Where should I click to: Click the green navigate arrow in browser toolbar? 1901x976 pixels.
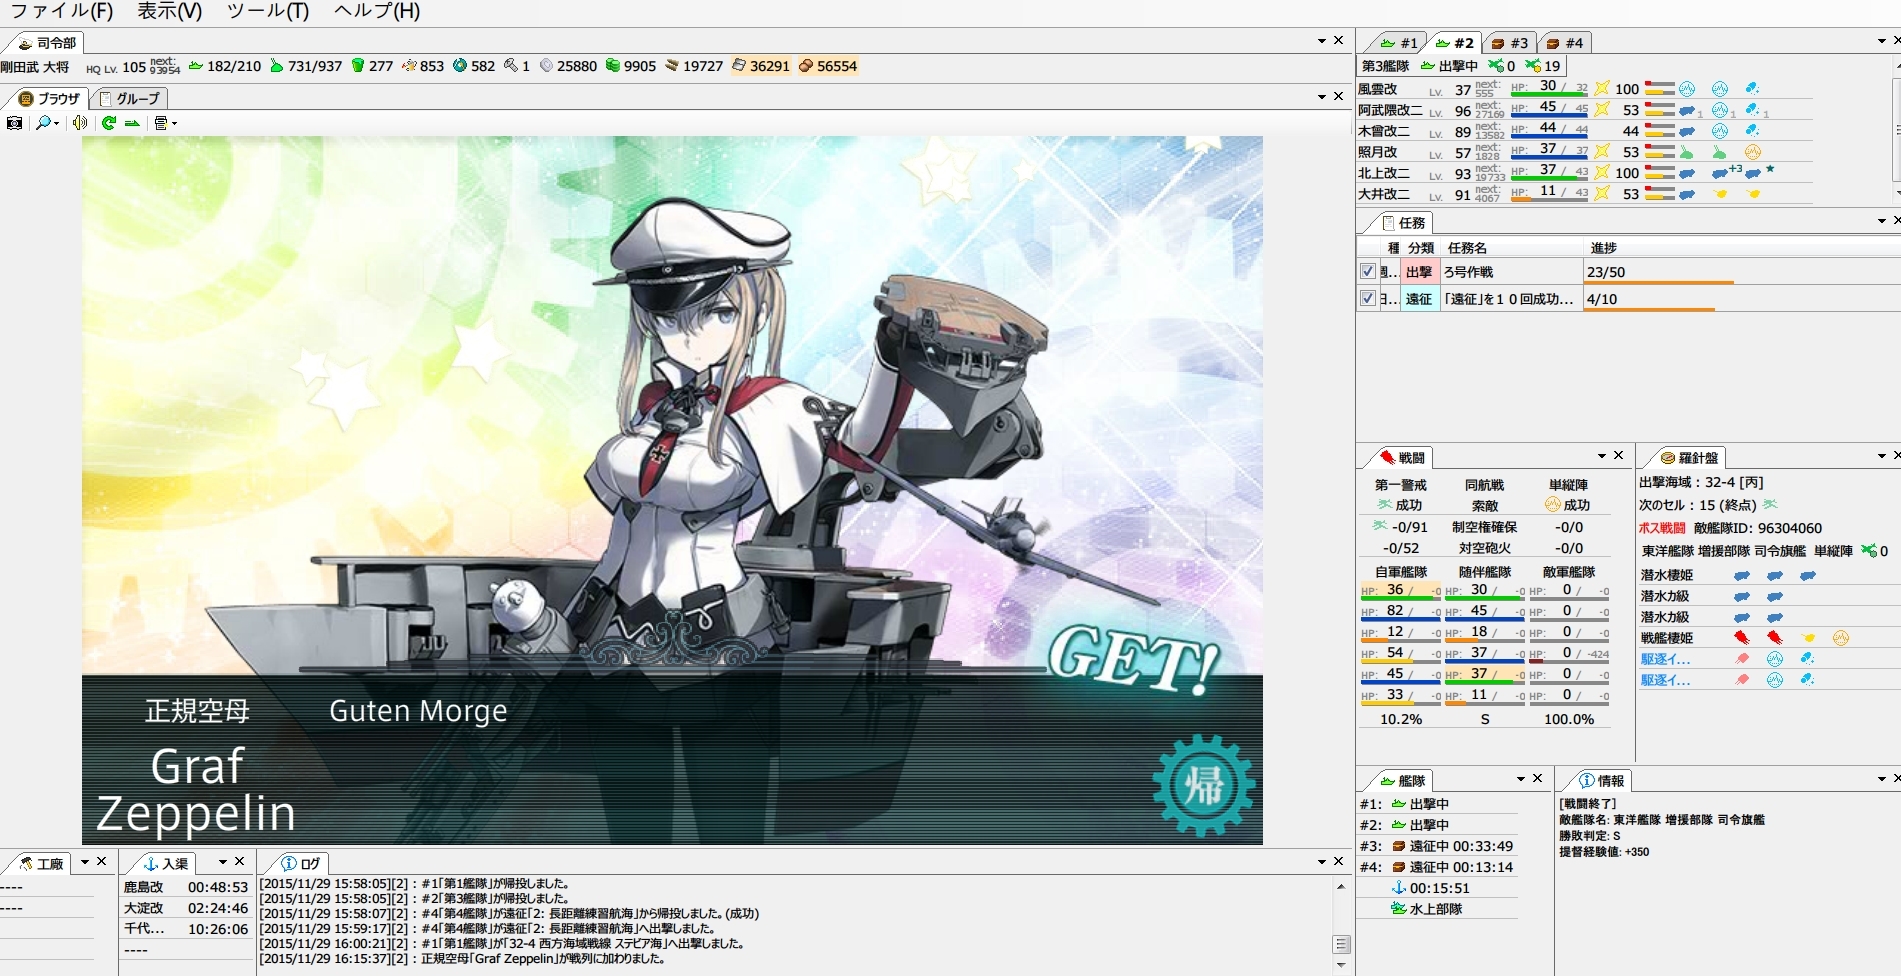coord(131,123)
